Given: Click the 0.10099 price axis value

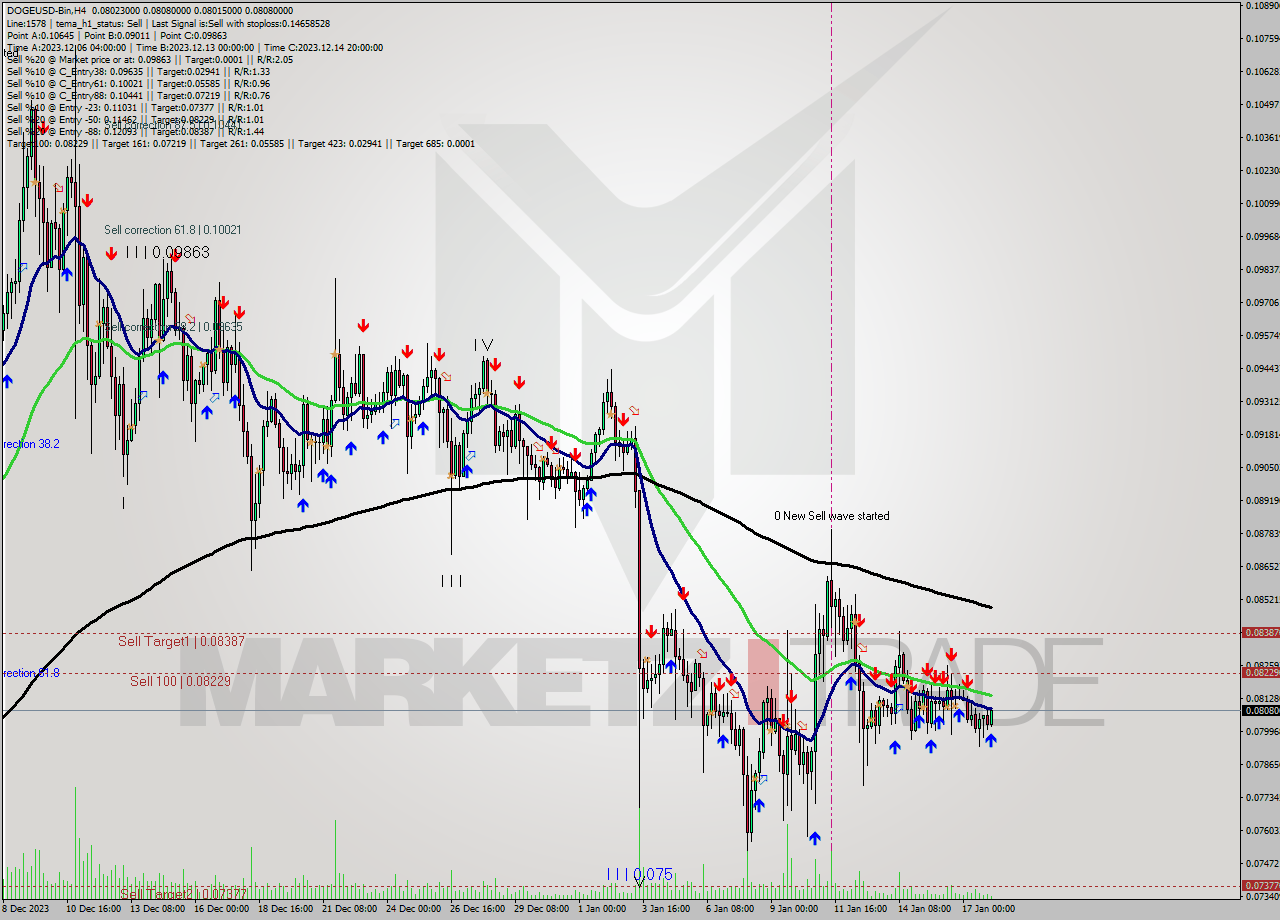Looking at the screenshot, I should coord(1262,203).
